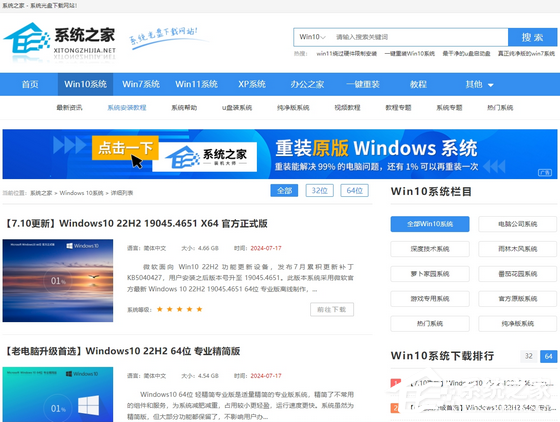Screen dimensions: 560x422
Task: Select the 游戏专用系统 category button
Action: (430, 299)
